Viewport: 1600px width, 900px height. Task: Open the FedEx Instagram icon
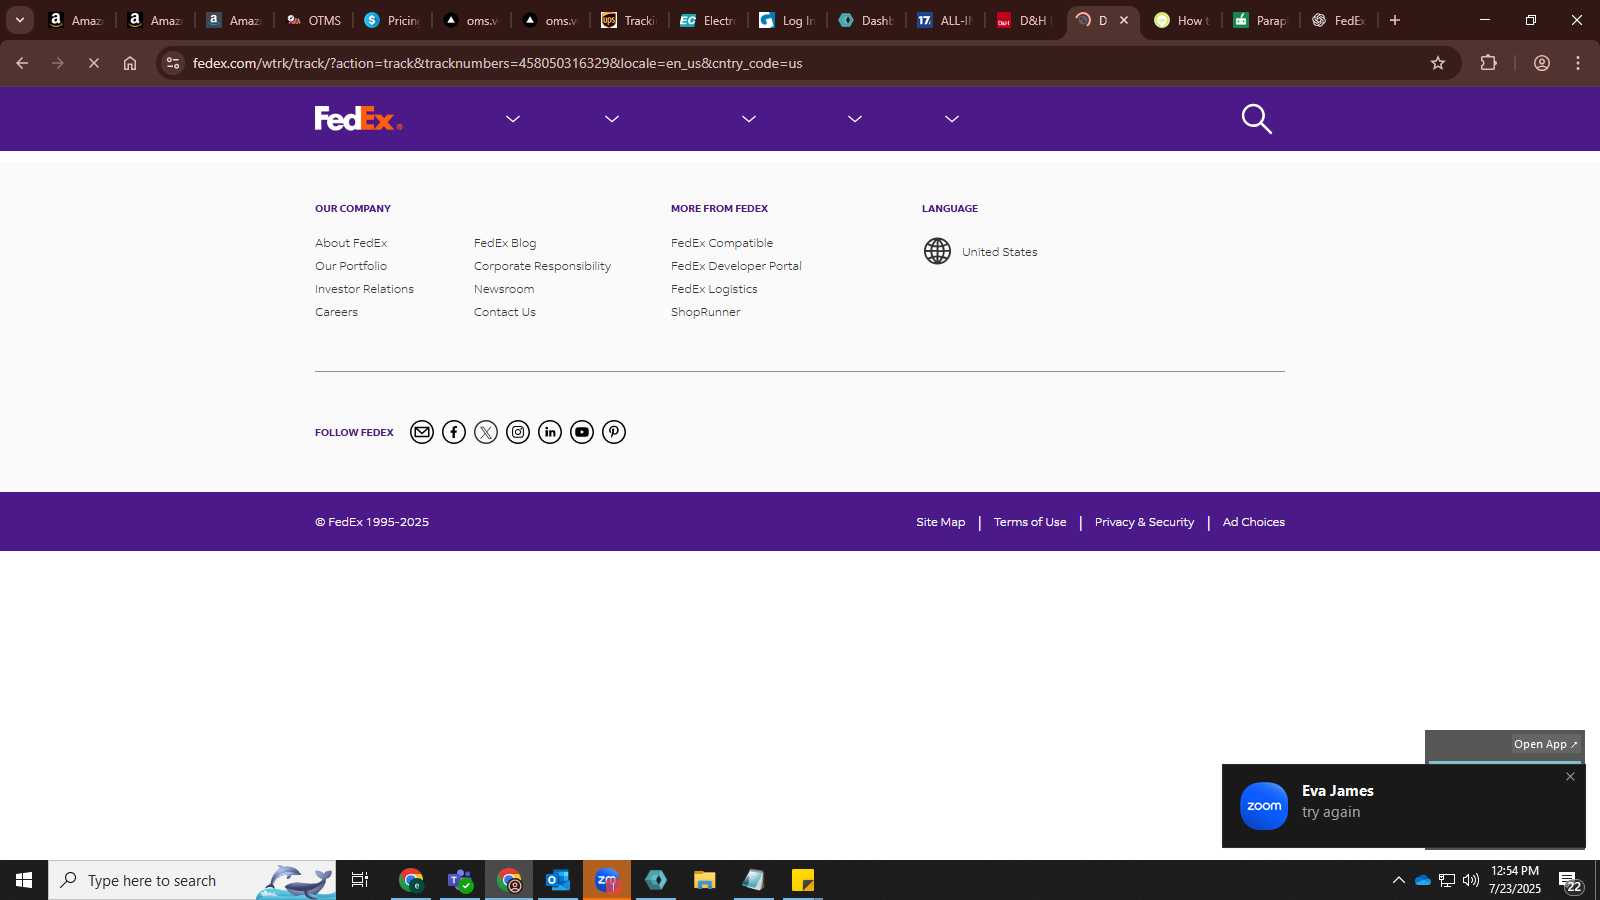(x=518, y=432)
